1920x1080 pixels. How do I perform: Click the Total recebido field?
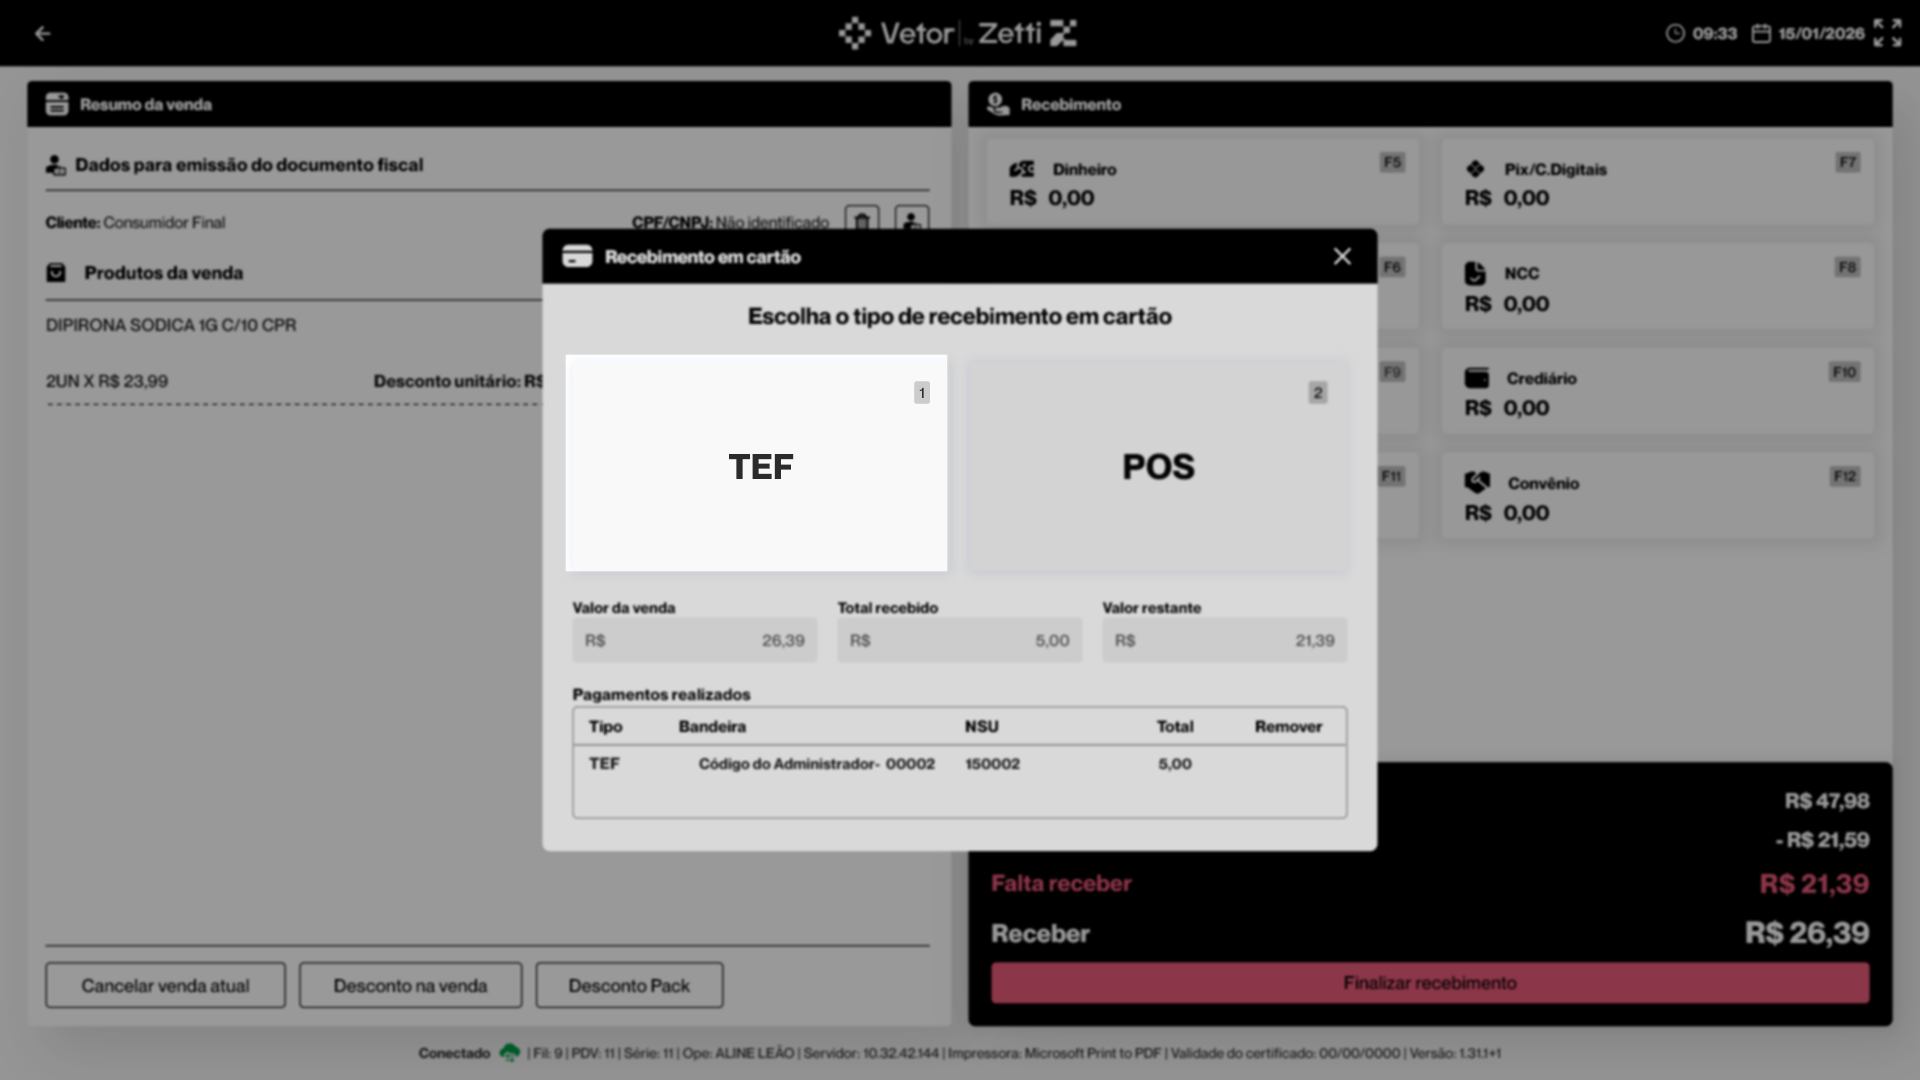click(959, 641)
